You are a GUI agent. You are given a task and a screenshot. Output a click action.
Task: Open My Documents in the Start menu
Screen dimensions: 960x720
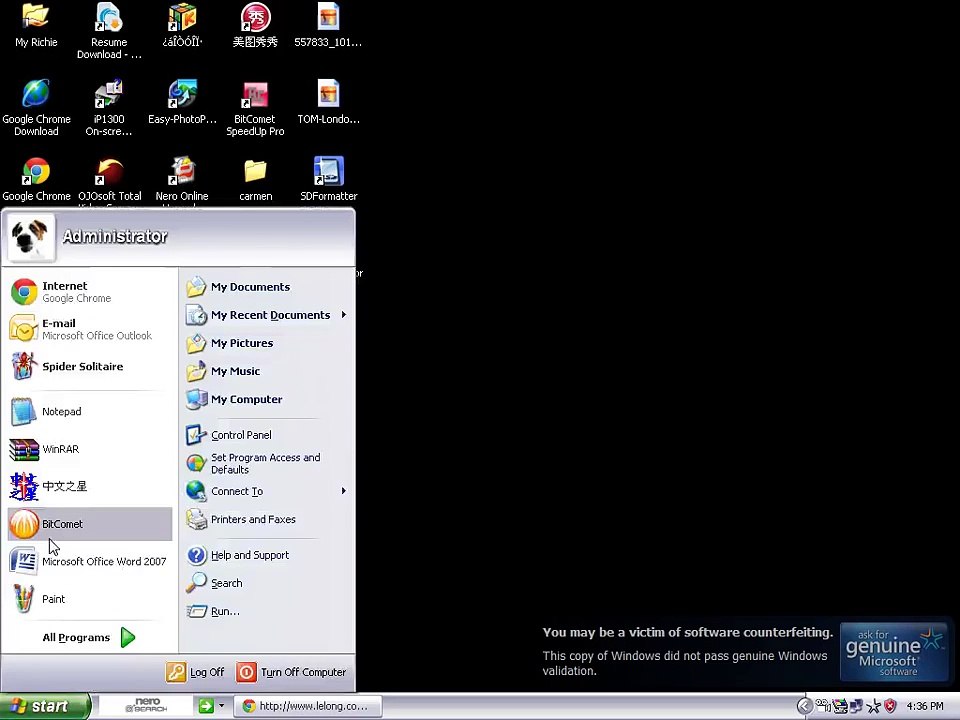pos(267,287)
